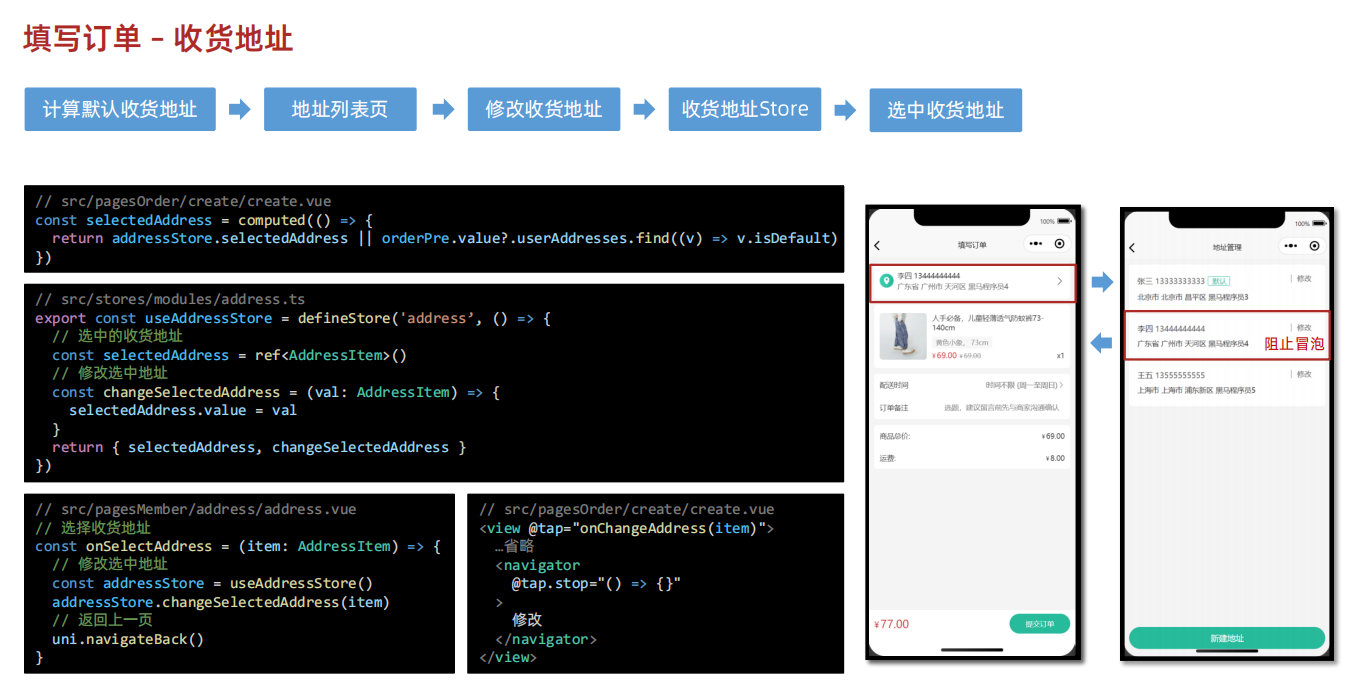Tap 修改 on the 李四 address row
Viewport: 1347px width, 681px height.
coord(1304,327)
